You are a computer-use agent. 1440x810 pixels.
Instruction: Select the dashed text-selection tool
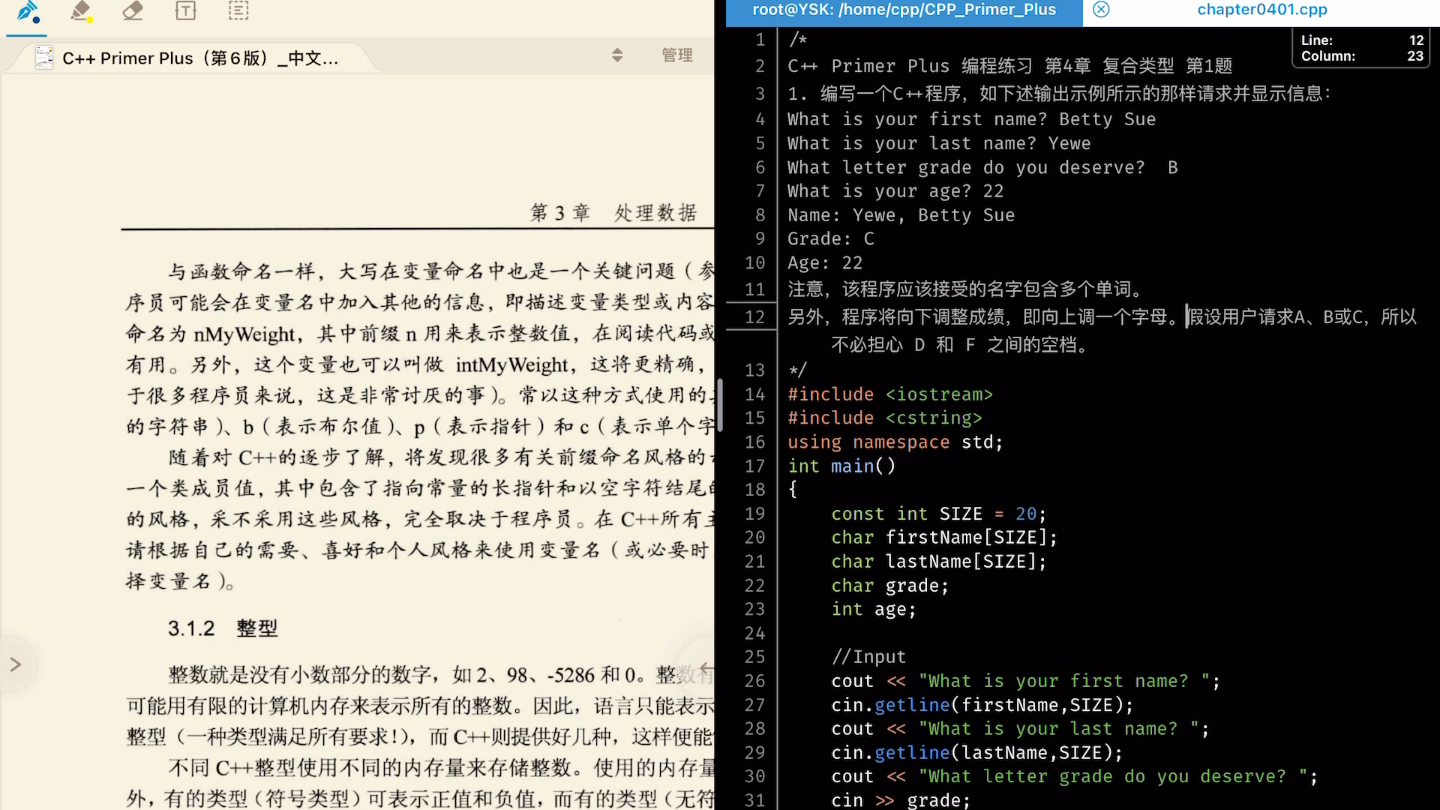point(238,11)
